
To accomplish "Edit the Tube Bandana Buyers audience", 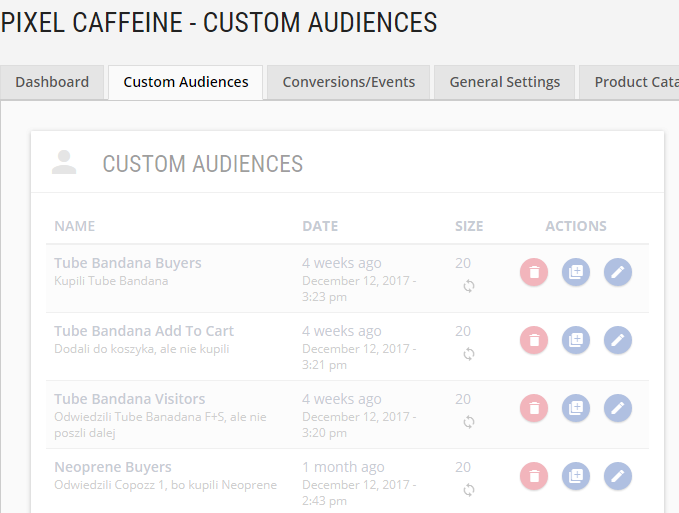I will tap(618, 272).
